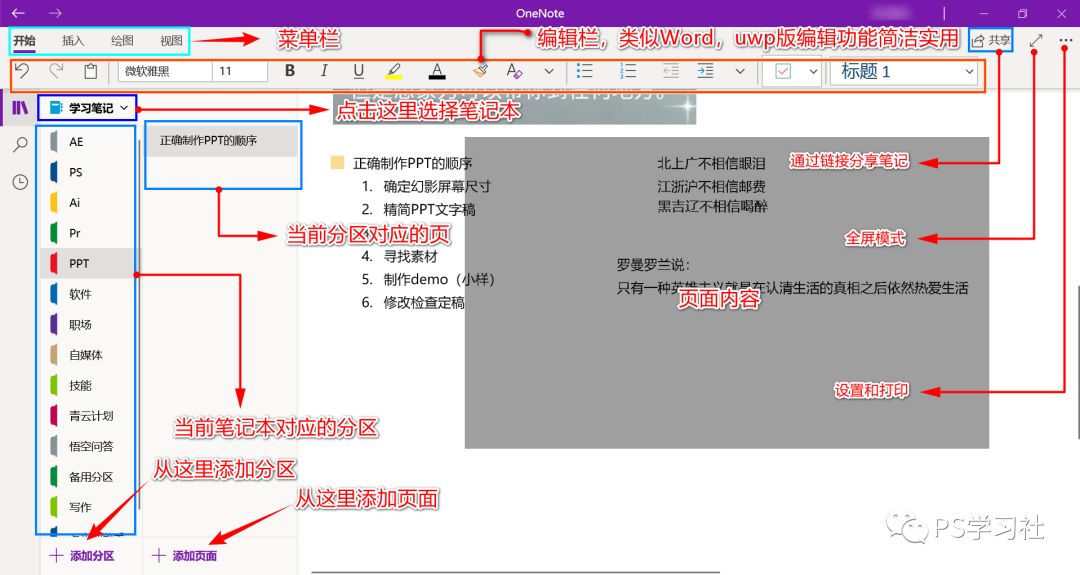Screen dimensions: 1080x575
Task: Select the Pr section
Action: tap(88, 233)
